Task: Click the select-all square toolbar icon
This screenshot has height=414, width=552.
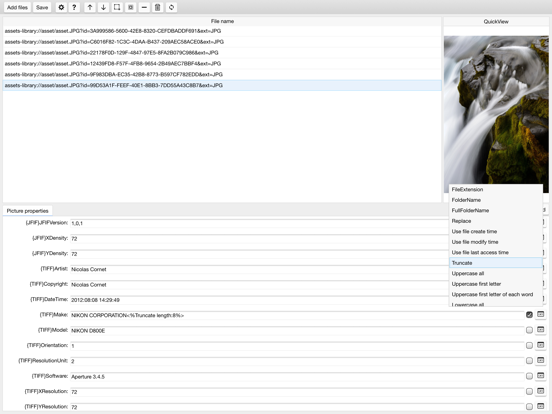Action: click(x=117, y=7)
